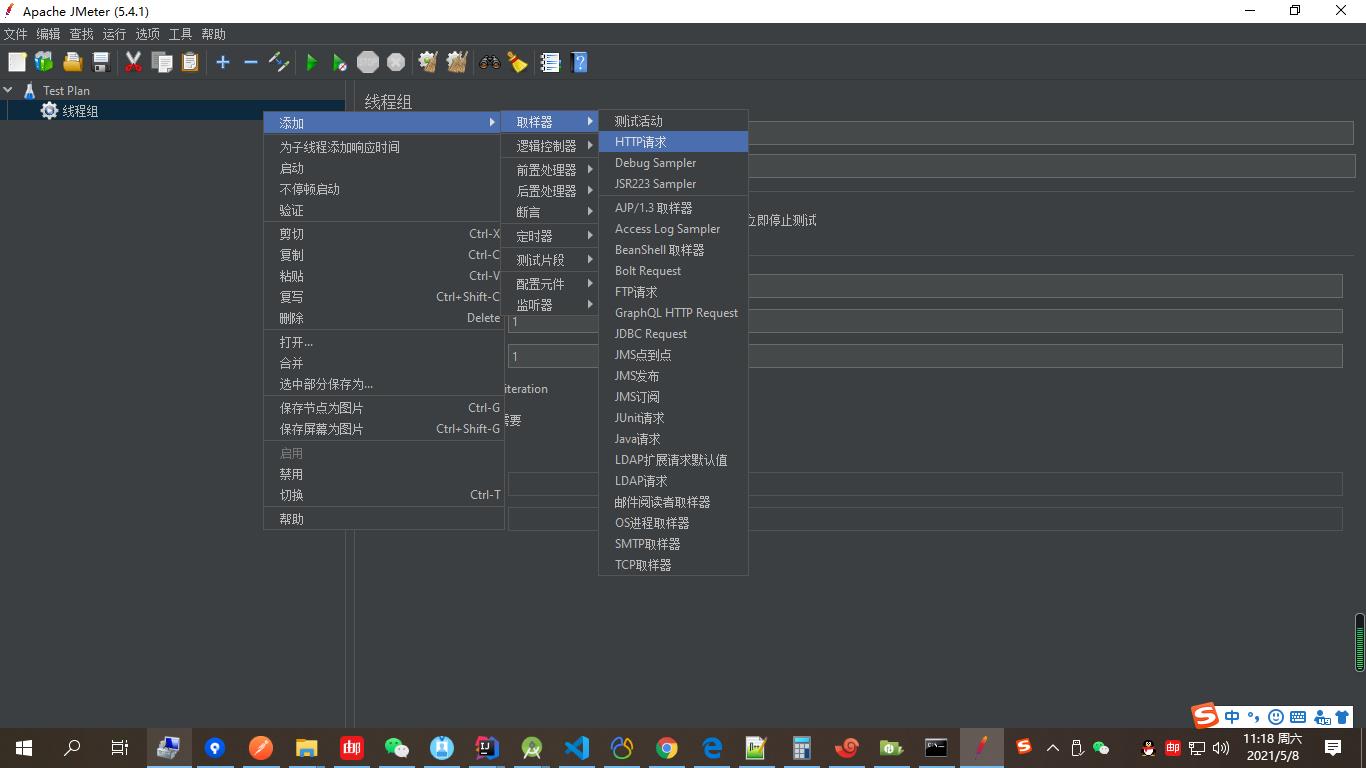Screen dimensions: 1366x768
Task: Choose Debug Sampler entry
Action: click(x=673, y=163)
